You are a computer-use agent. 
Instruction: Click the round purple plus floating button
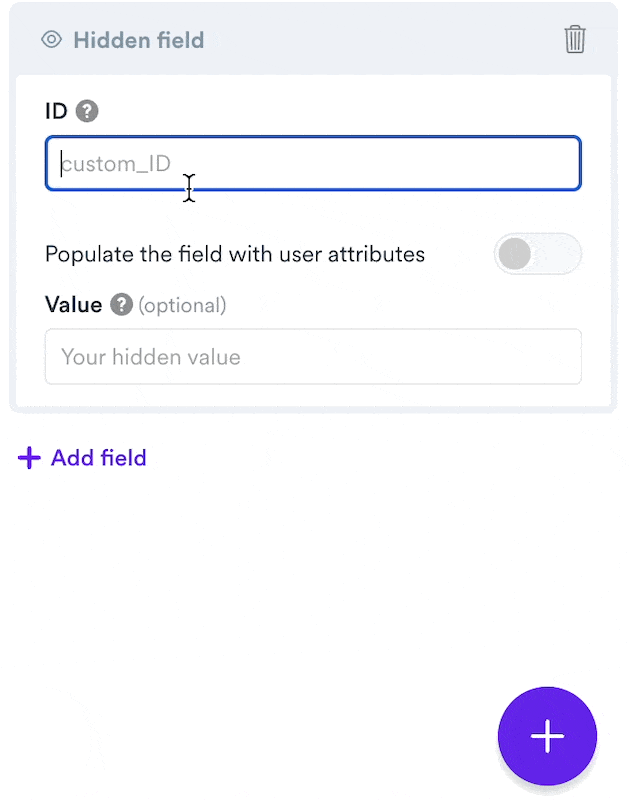pyautogui.click(x=547, y=736)
